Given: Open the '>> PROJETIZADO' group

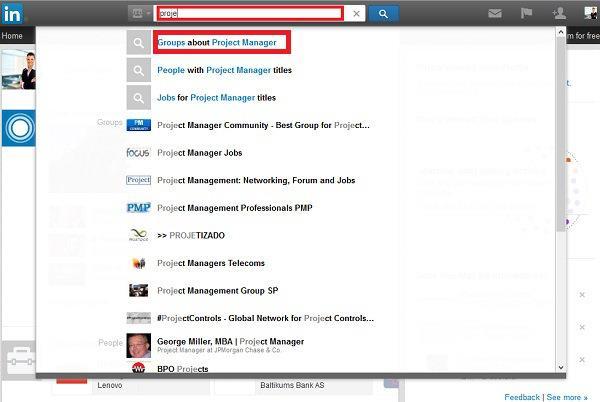Looking at the screenshot, I should [191, 236].
